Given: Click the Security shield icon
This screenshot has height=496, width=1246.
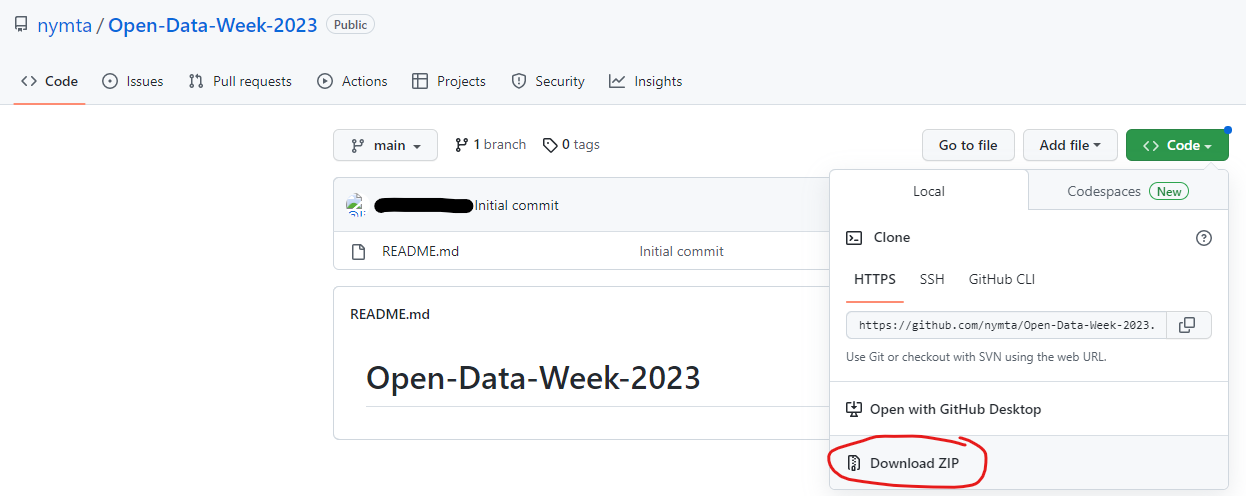Looking at the screenshot, I should pyautogui.click(x=518, y=81).
